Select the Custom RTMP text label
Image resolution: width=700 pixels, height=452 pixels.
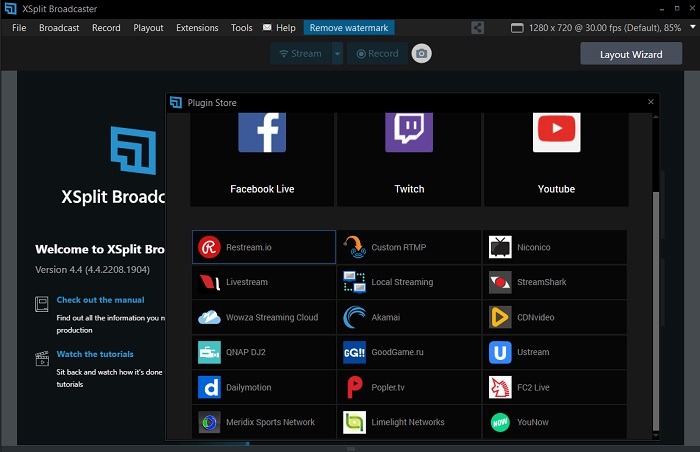point(399,247)
